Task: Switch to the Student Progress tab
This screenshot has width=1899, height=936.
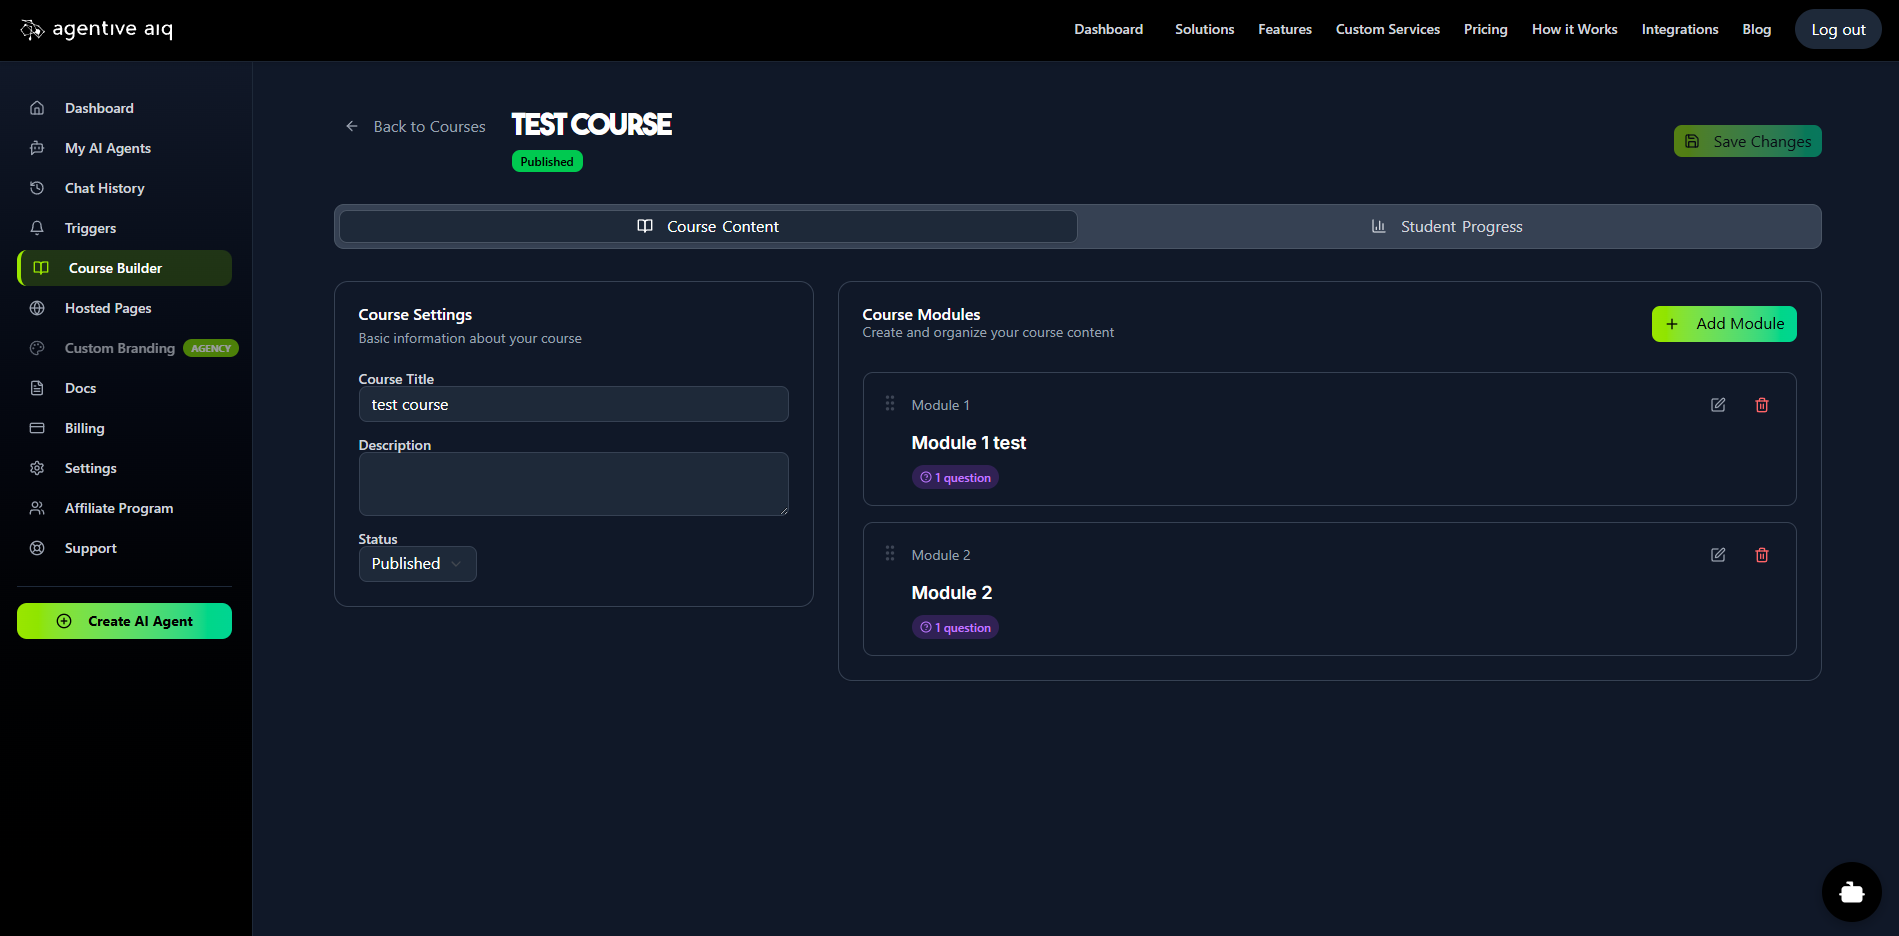Action: pos(1462,226)
